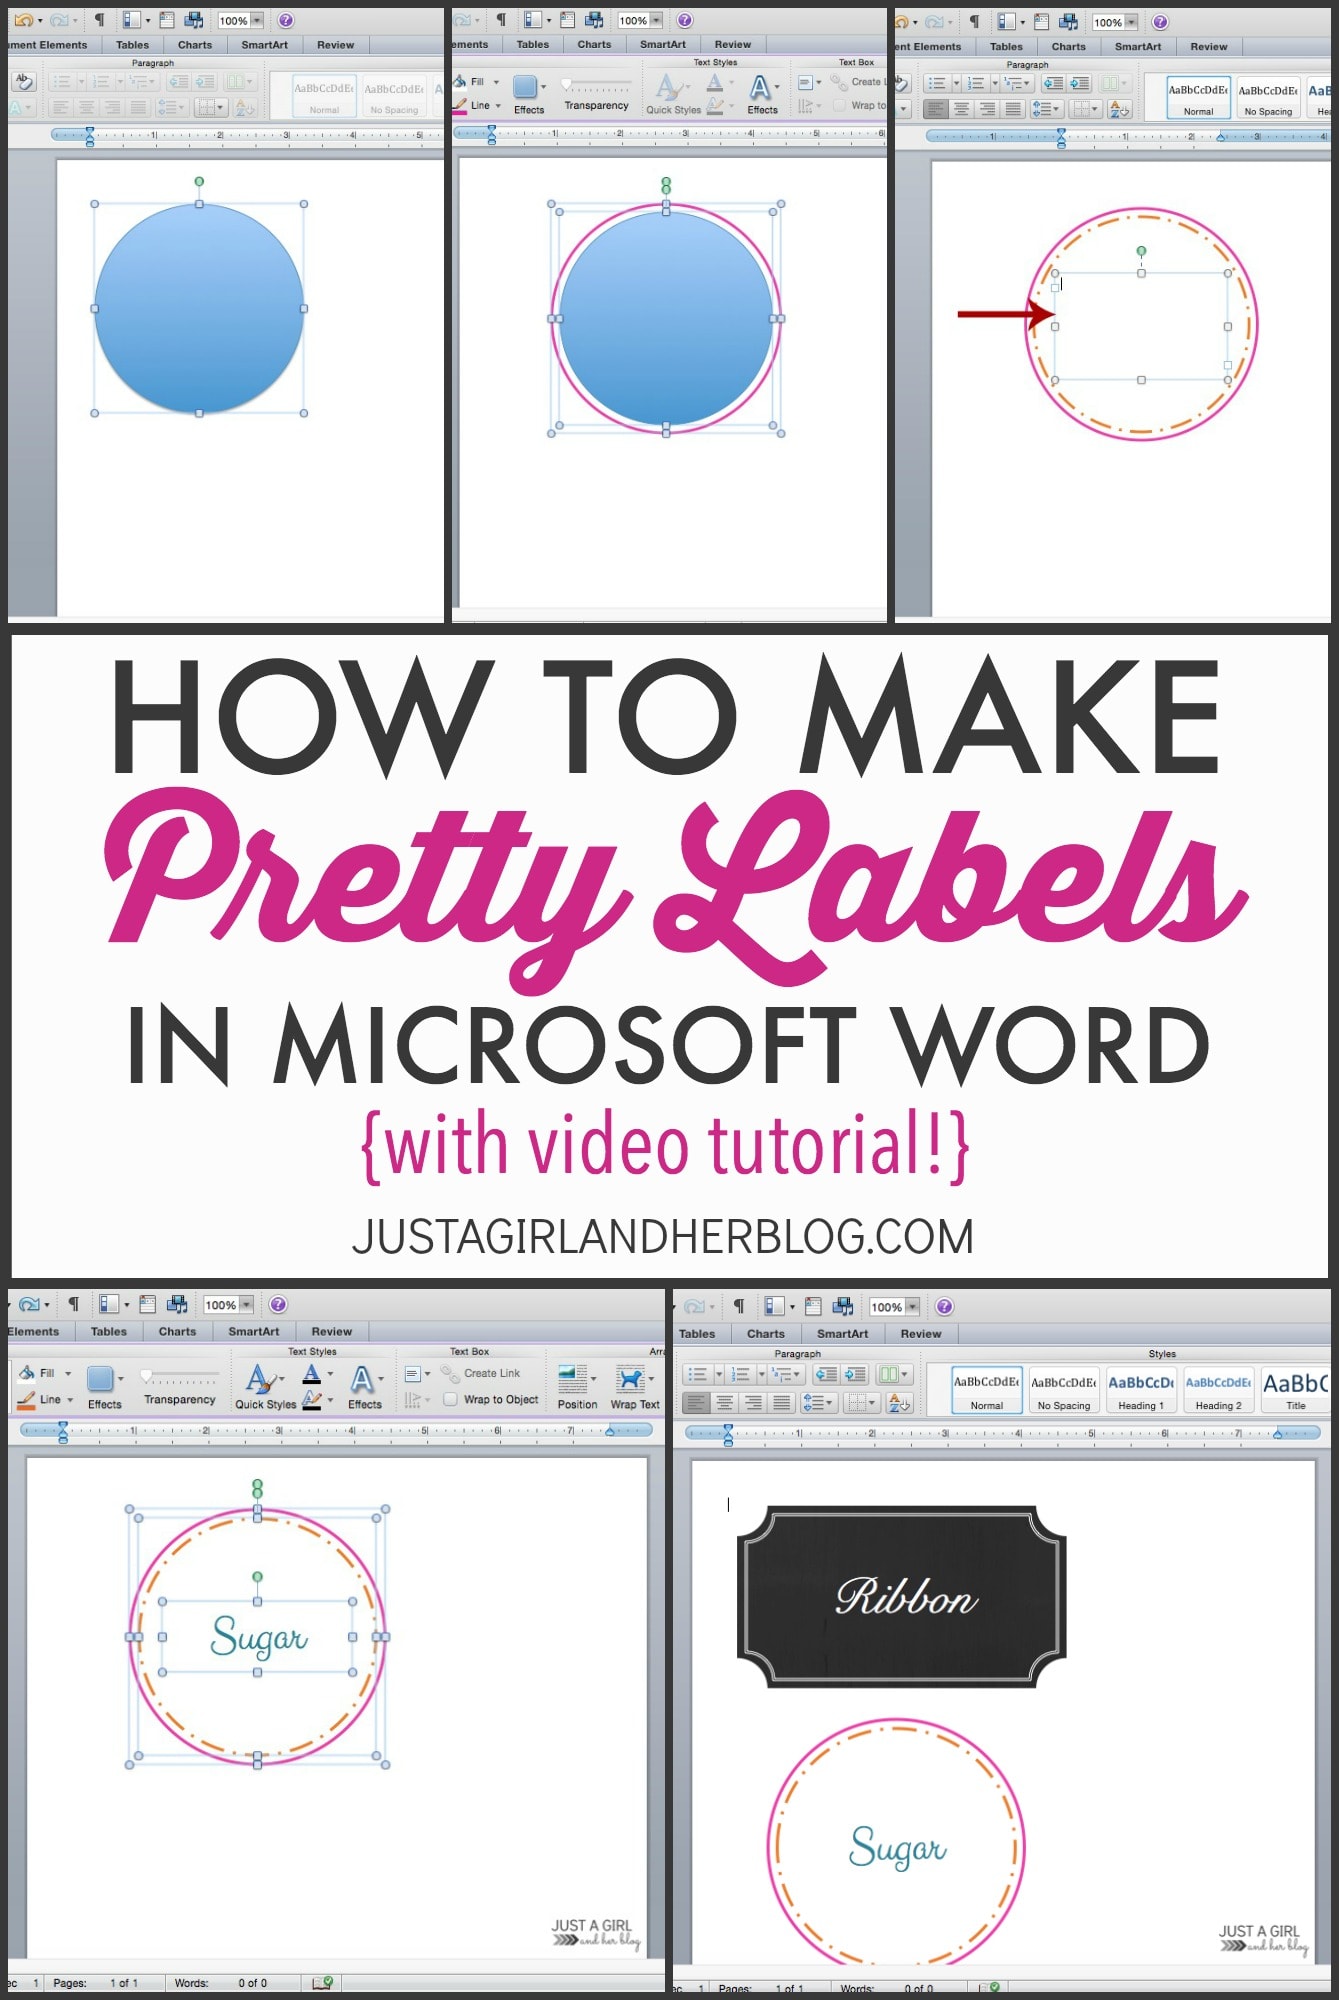This screenshot has width=1339, height=2000.
Task: Open Media Browser icon in selected Sugar label window
Action: [177, 1304]
